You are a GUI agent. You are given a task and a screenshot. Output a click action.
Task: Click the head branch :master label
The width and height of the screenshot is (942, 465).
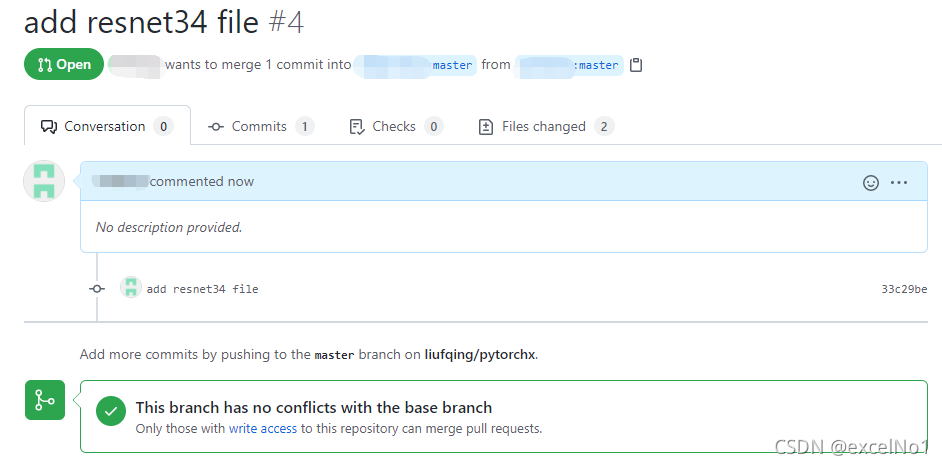(597, 65)
